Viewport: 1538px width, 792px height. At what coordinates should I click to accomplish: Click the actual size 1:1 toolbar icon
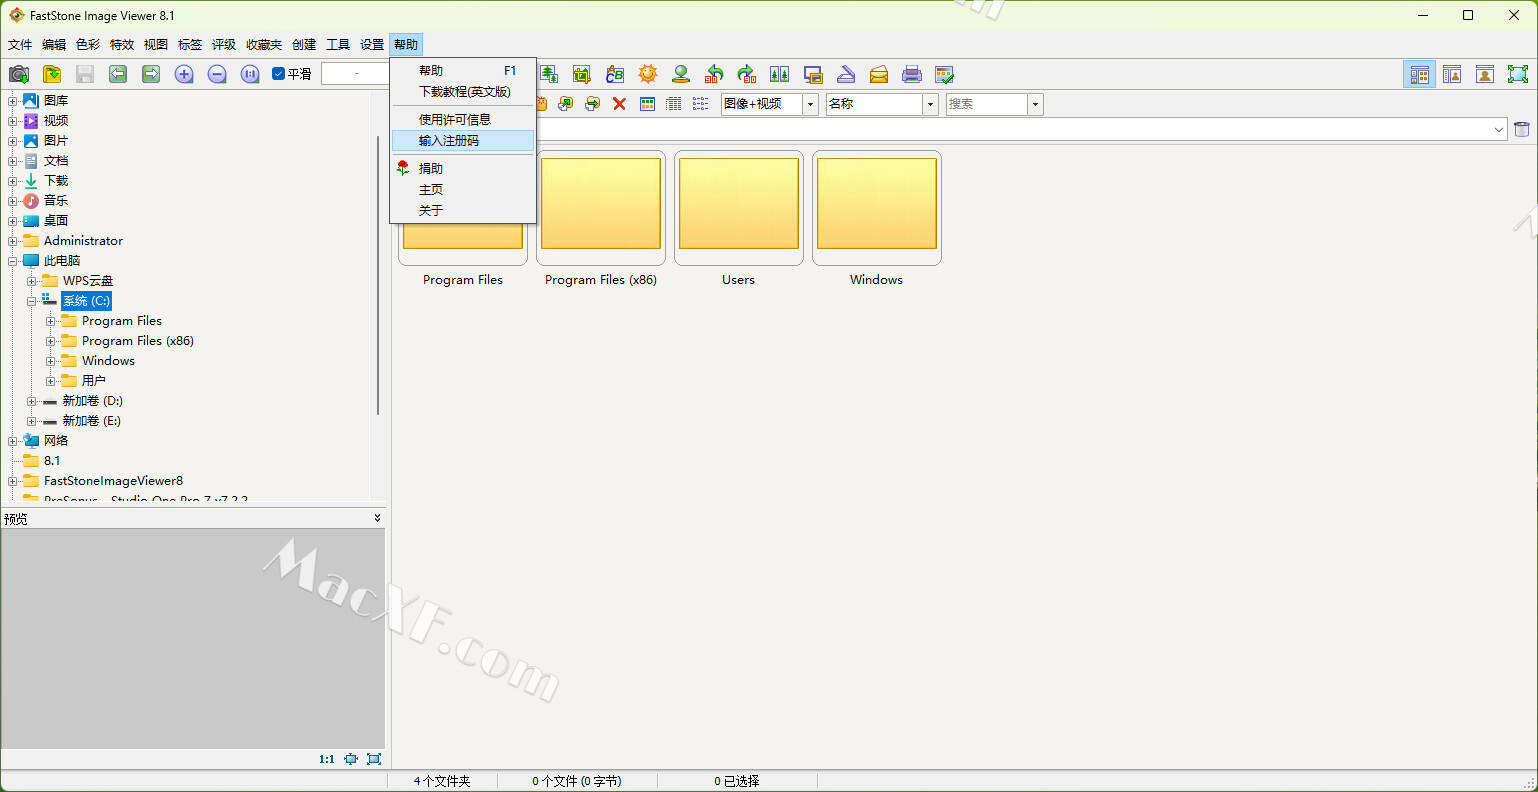click(250, 74)
